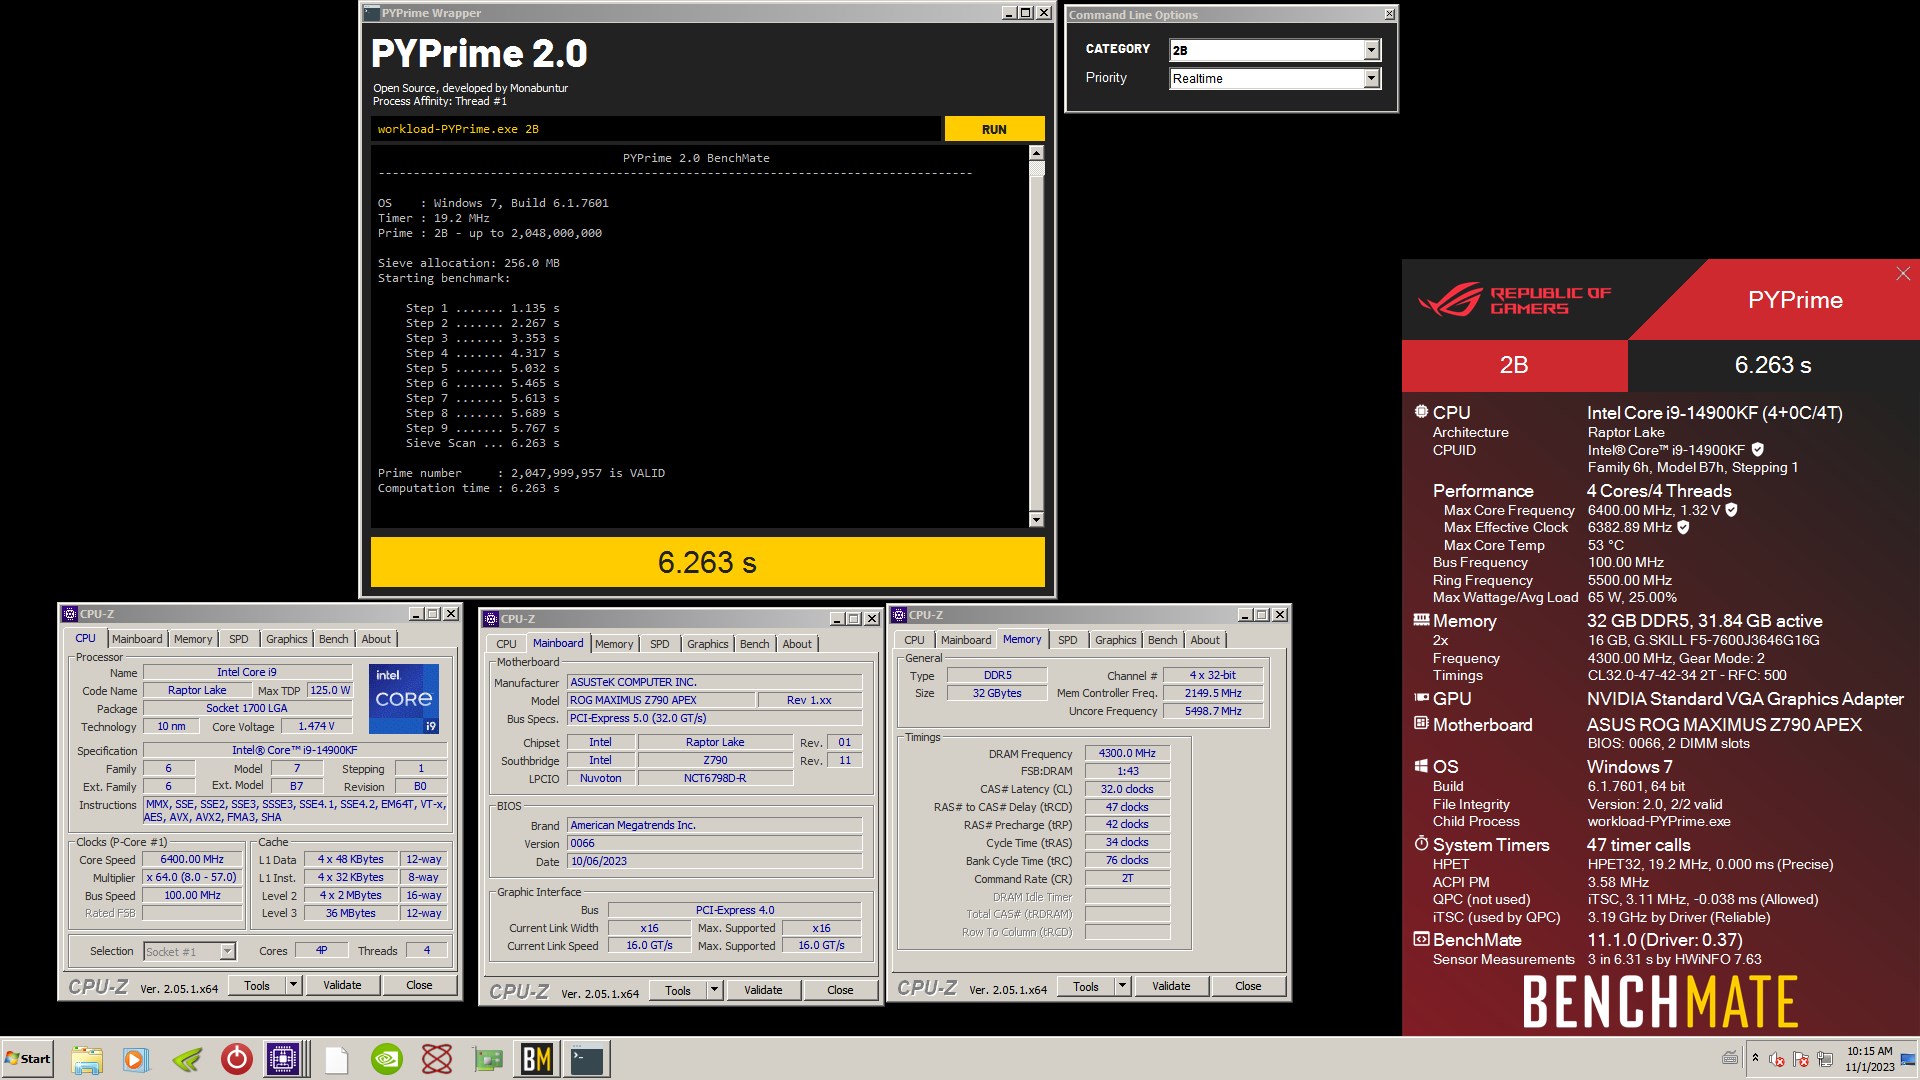Open Graphics tab in middle CPU-Z window
This screenshot has height=1080, width=1920.
coord(708,644)
